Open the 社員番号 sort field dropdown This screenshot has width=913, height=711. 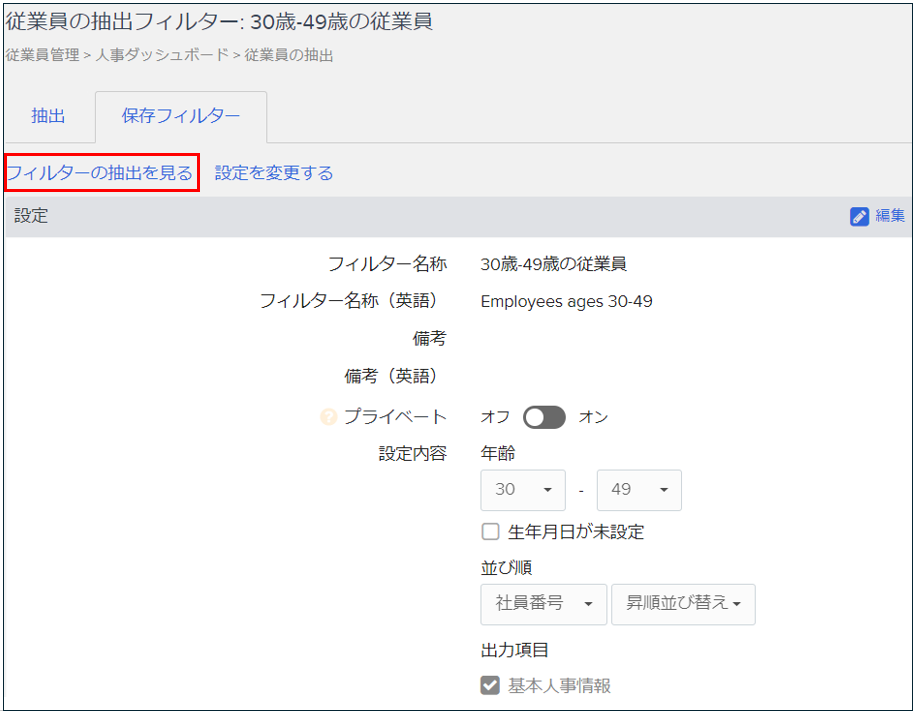pos(543,604)
